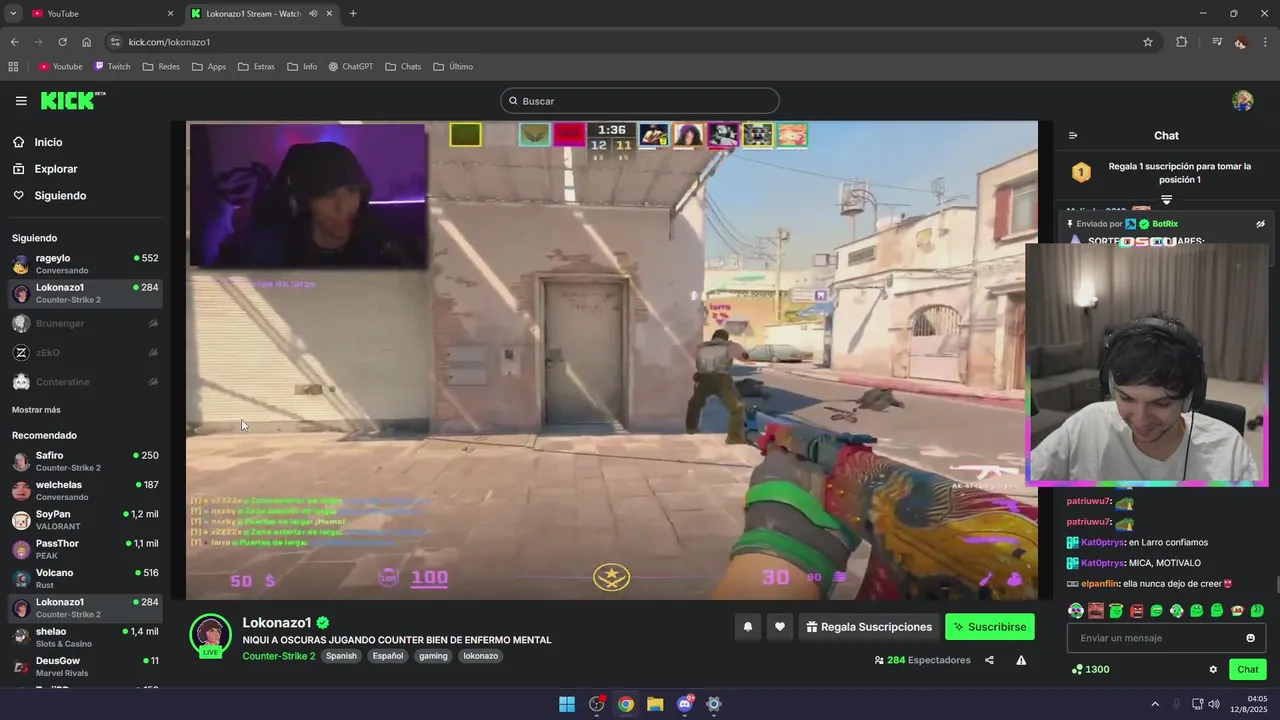Send message with green Chat button
This screenshot has height=720, width=1280.
point(1248,670)
